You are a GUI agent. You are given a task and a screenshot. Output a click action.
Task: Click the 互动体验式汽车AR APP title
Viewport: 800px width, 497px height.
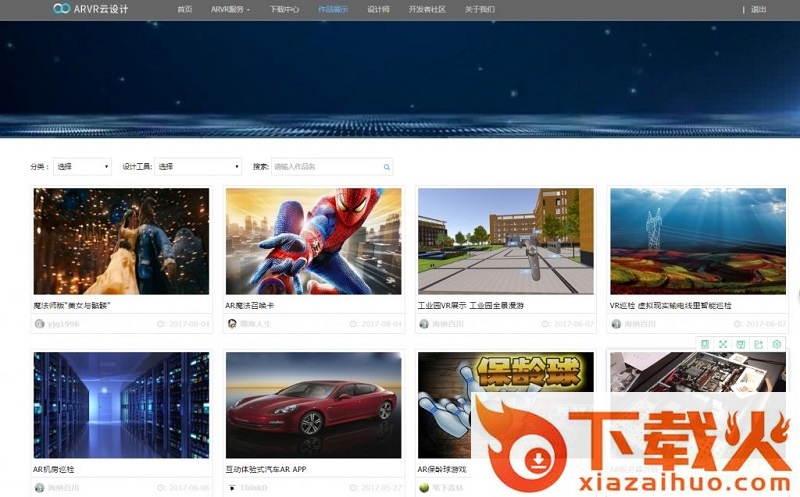tap(264, 468)
